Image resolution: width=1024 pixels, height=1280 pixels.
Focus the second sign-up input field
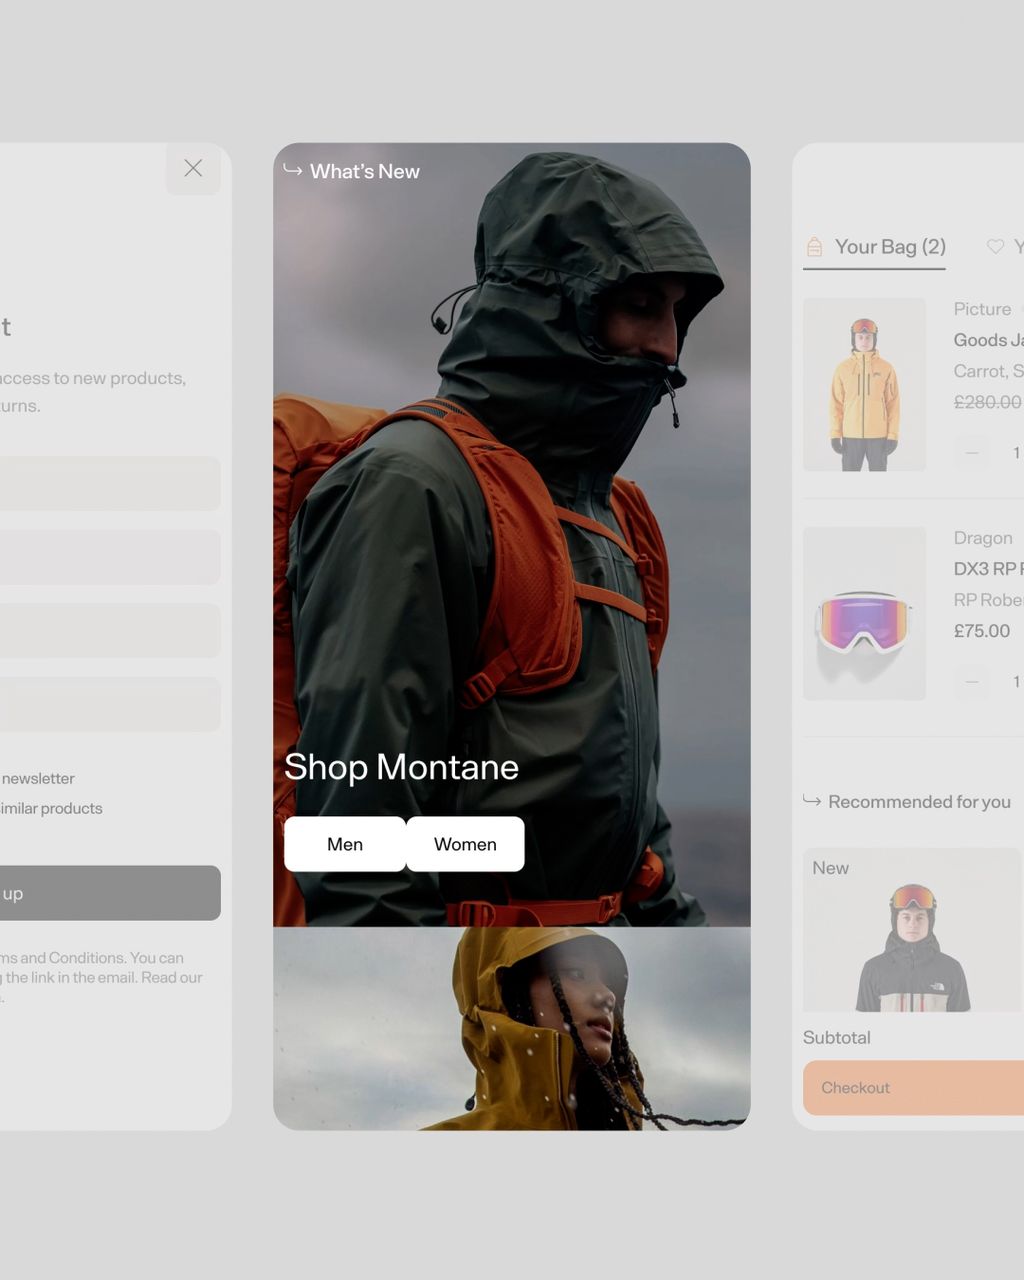[110, 557]
